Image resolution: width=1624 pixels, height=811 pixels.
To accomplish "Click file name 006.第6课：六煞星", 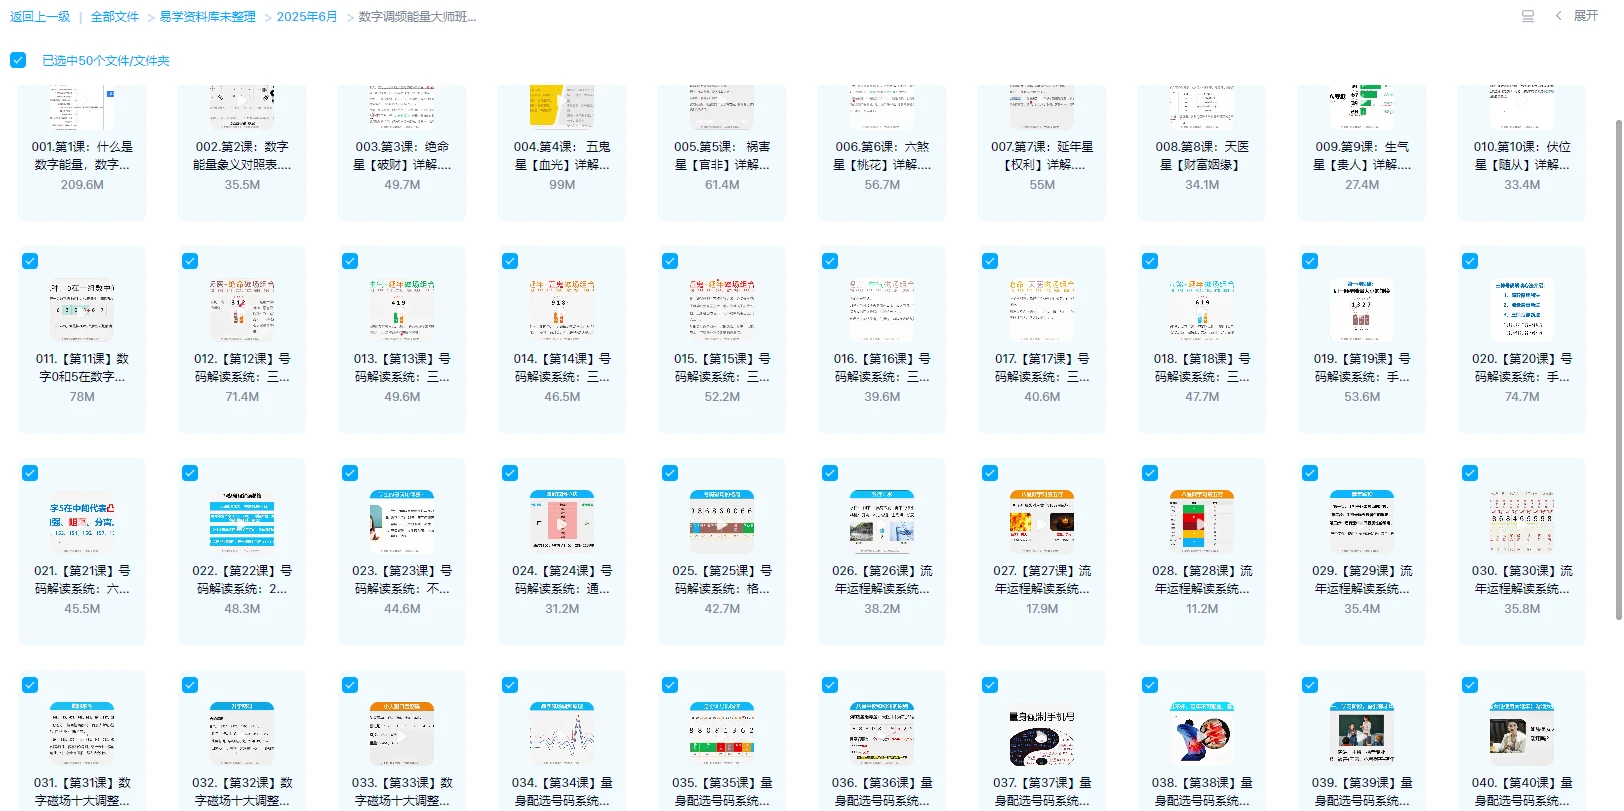I will [x=882, y=155].
